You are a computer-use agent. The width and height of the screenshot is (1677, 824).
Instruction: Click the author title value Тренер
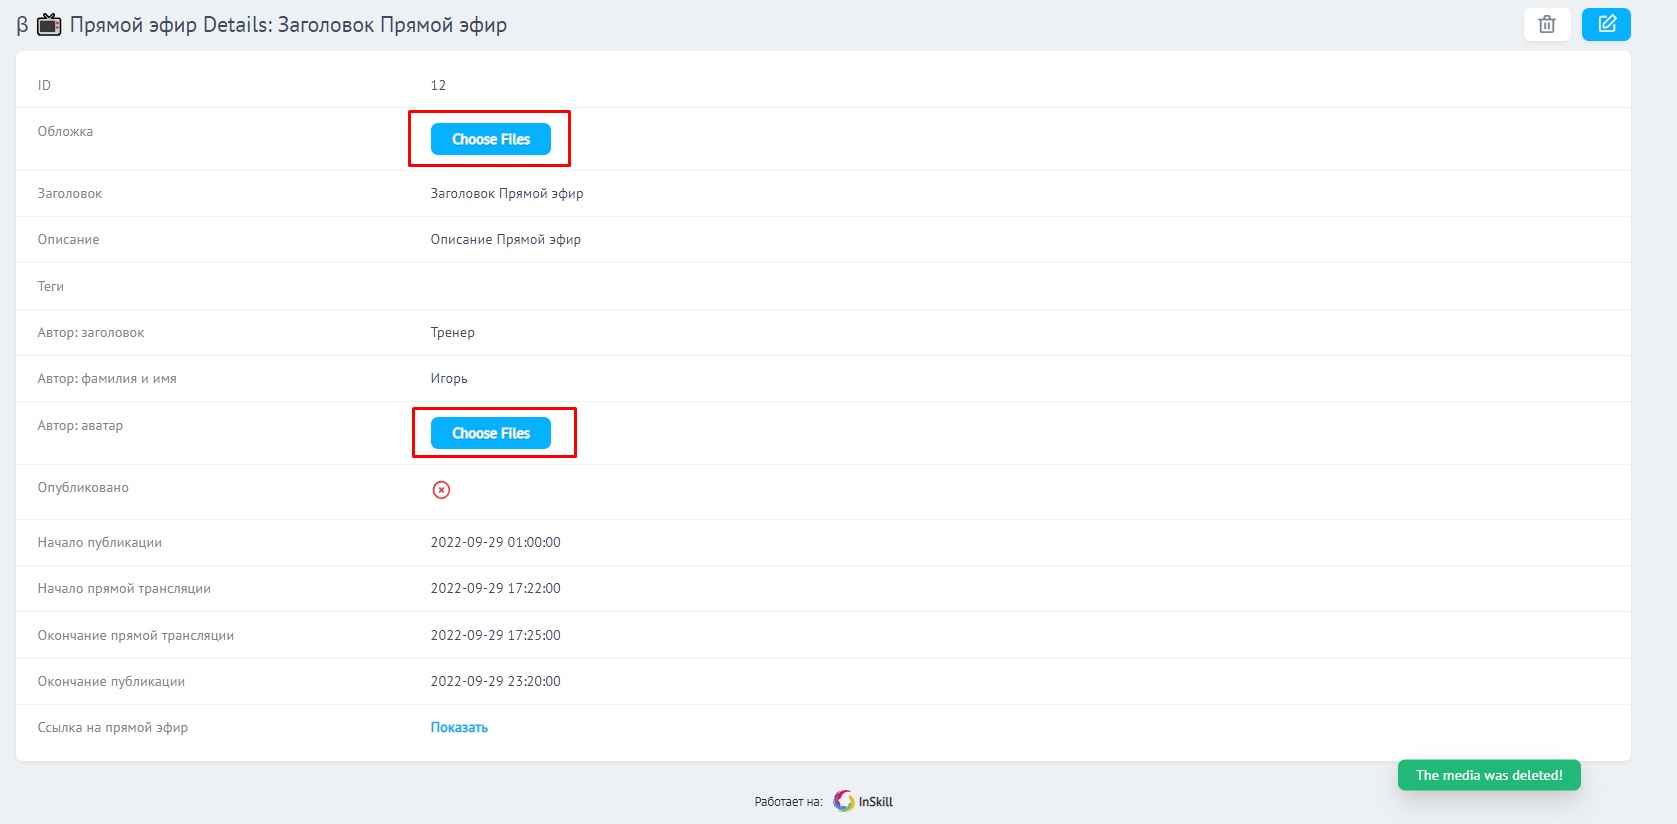[452, 333]
